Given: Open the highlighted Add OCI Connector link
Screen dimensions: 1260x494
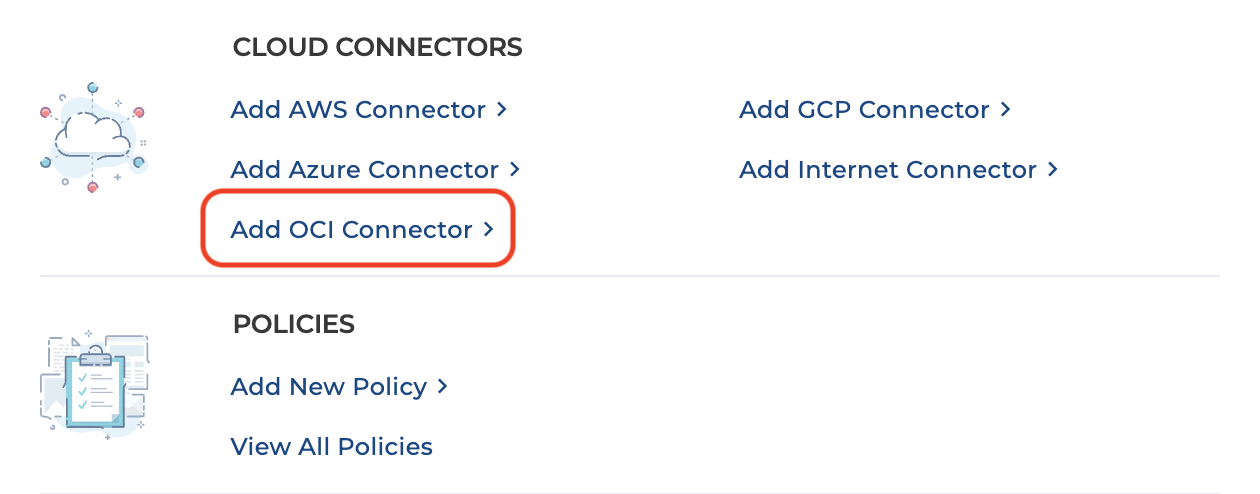Looking at the screenshot, I should coord(351,230).
